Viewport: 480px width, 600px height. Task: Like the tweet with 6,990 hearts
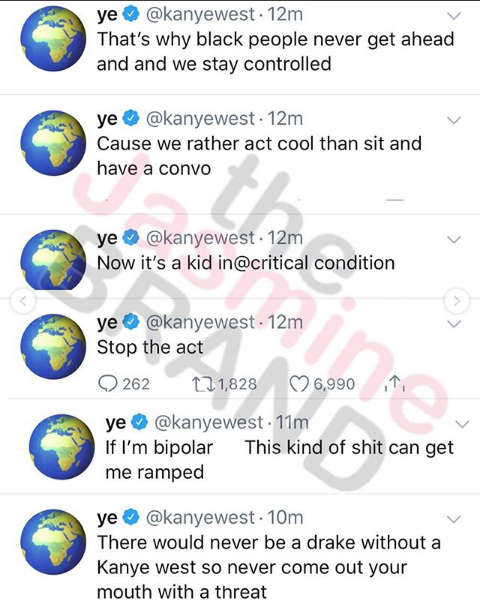click(x=299, y=383)
